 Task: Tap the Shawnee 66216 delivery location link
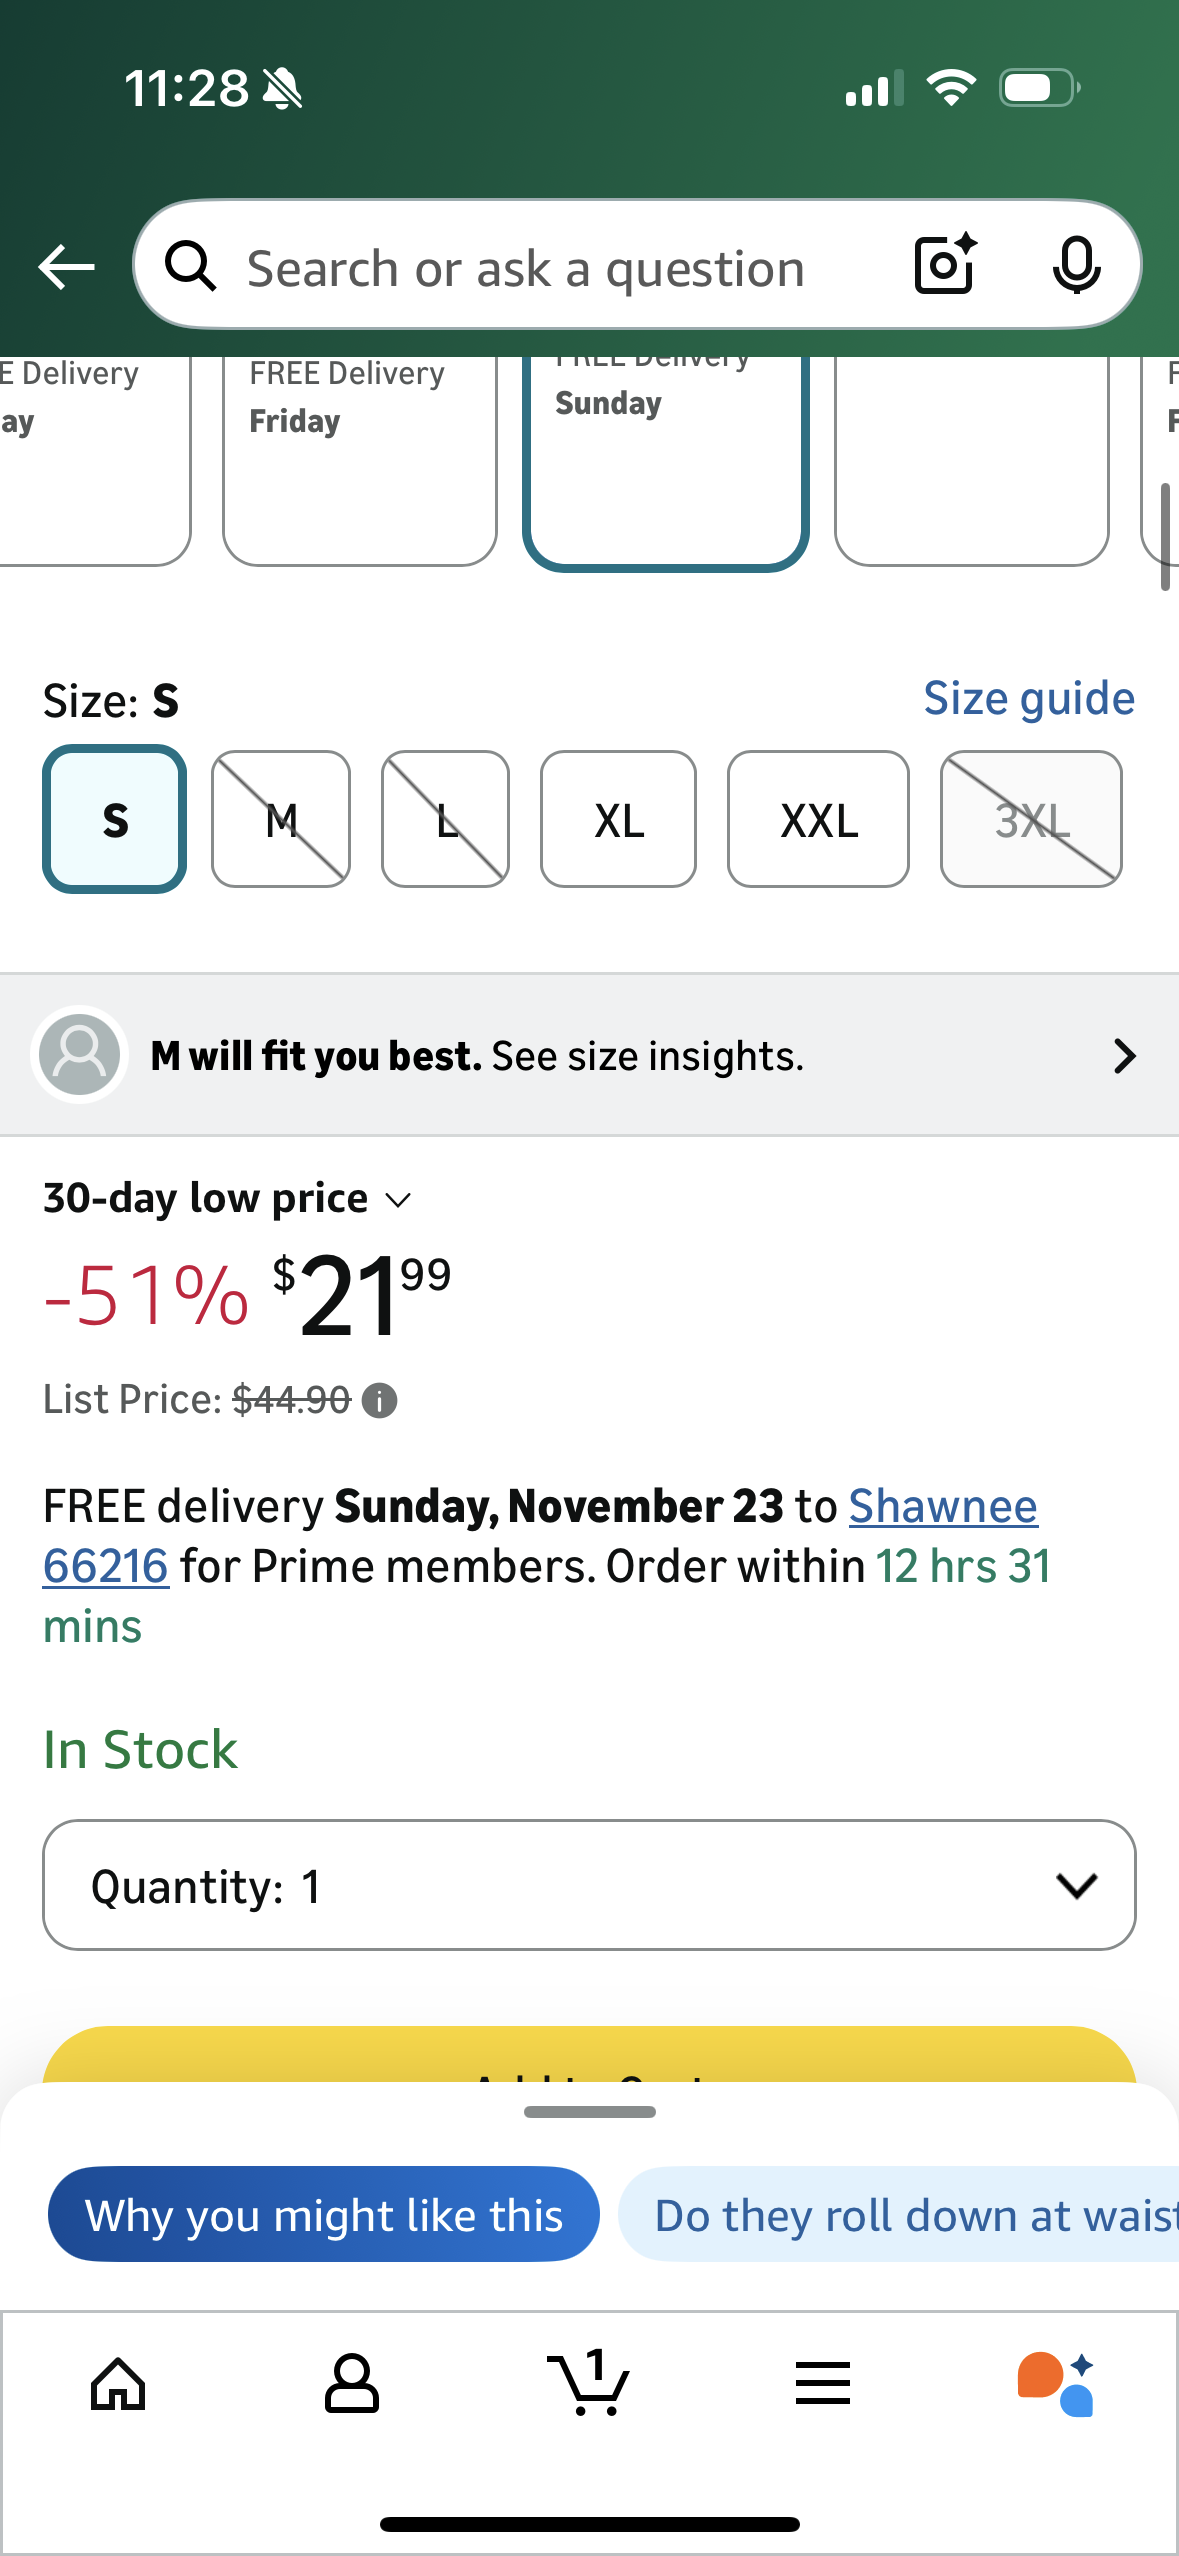[942, 1507]
